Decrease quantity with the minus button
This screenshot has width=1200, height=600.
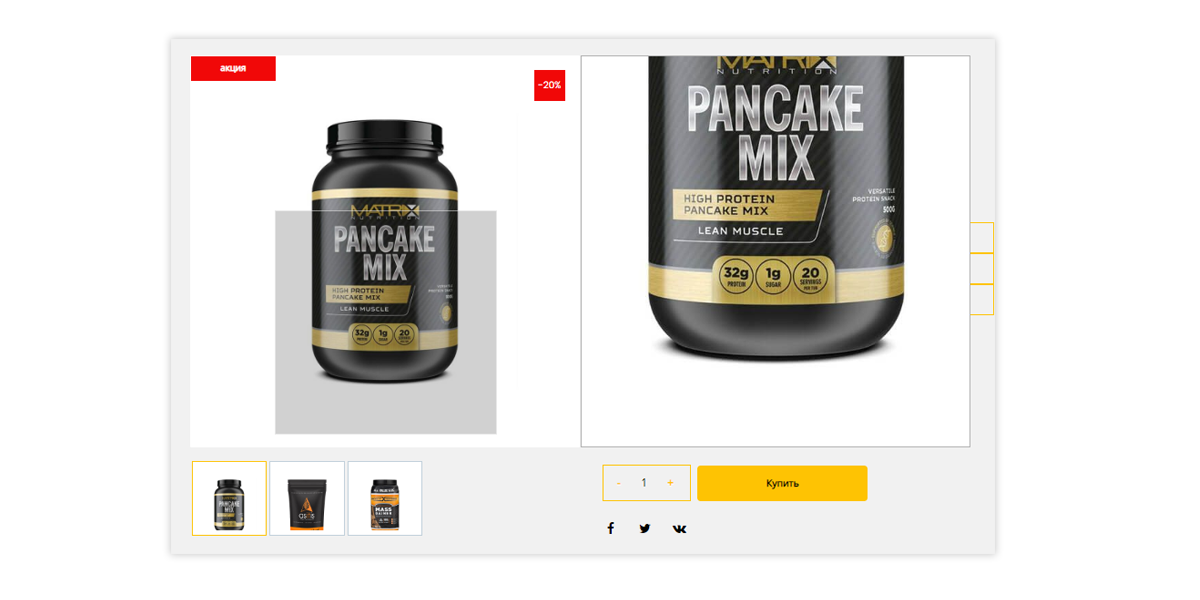pyautogui.click(x=618, y=483)
